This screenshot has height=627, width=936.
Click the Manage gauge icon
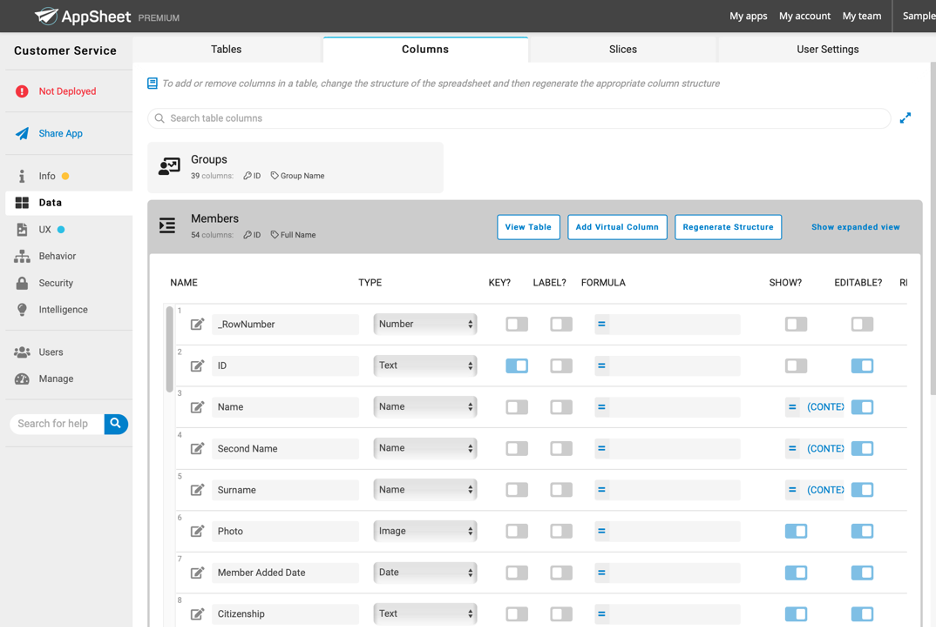(22, 379)
